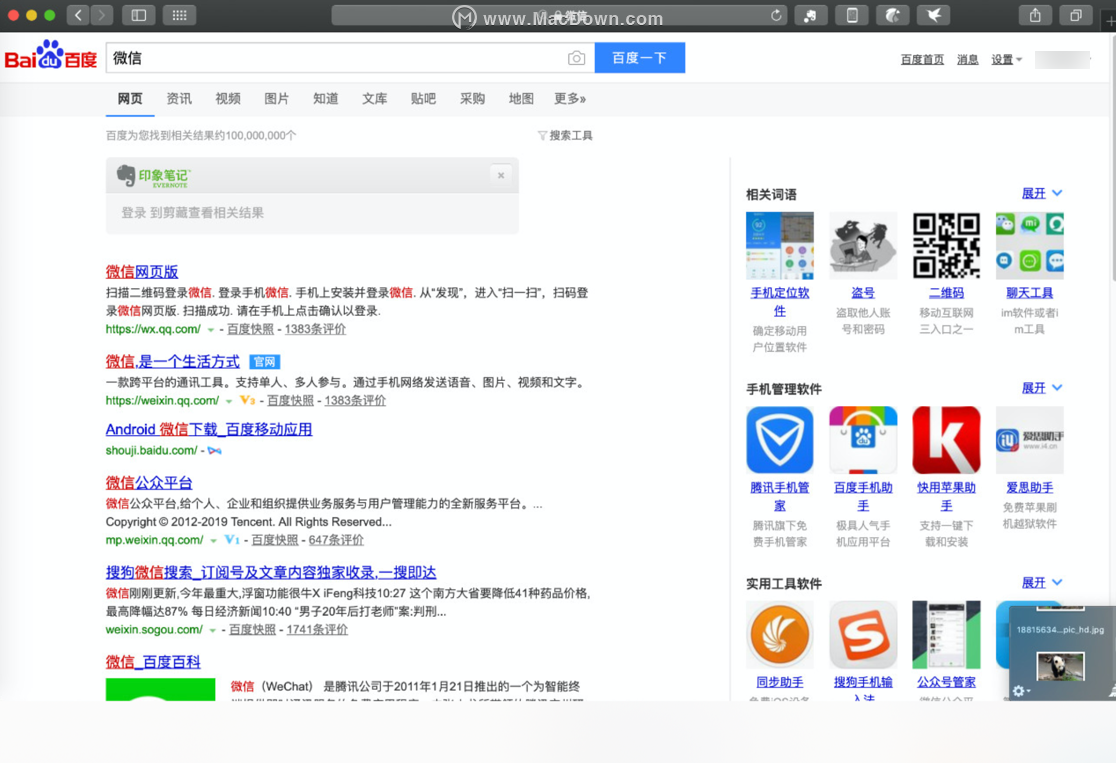Click the panda picture in the floating panel
This screenshot has width=1116, height=763.
tap(1060, 667)
